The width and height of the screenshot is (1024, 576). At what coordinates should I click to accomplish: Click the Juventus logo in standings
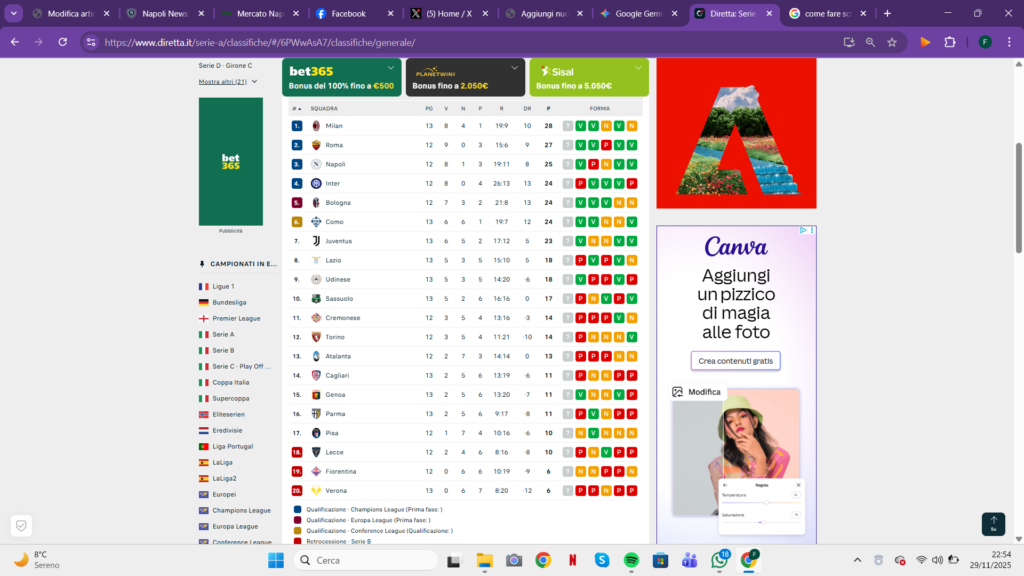316,241
